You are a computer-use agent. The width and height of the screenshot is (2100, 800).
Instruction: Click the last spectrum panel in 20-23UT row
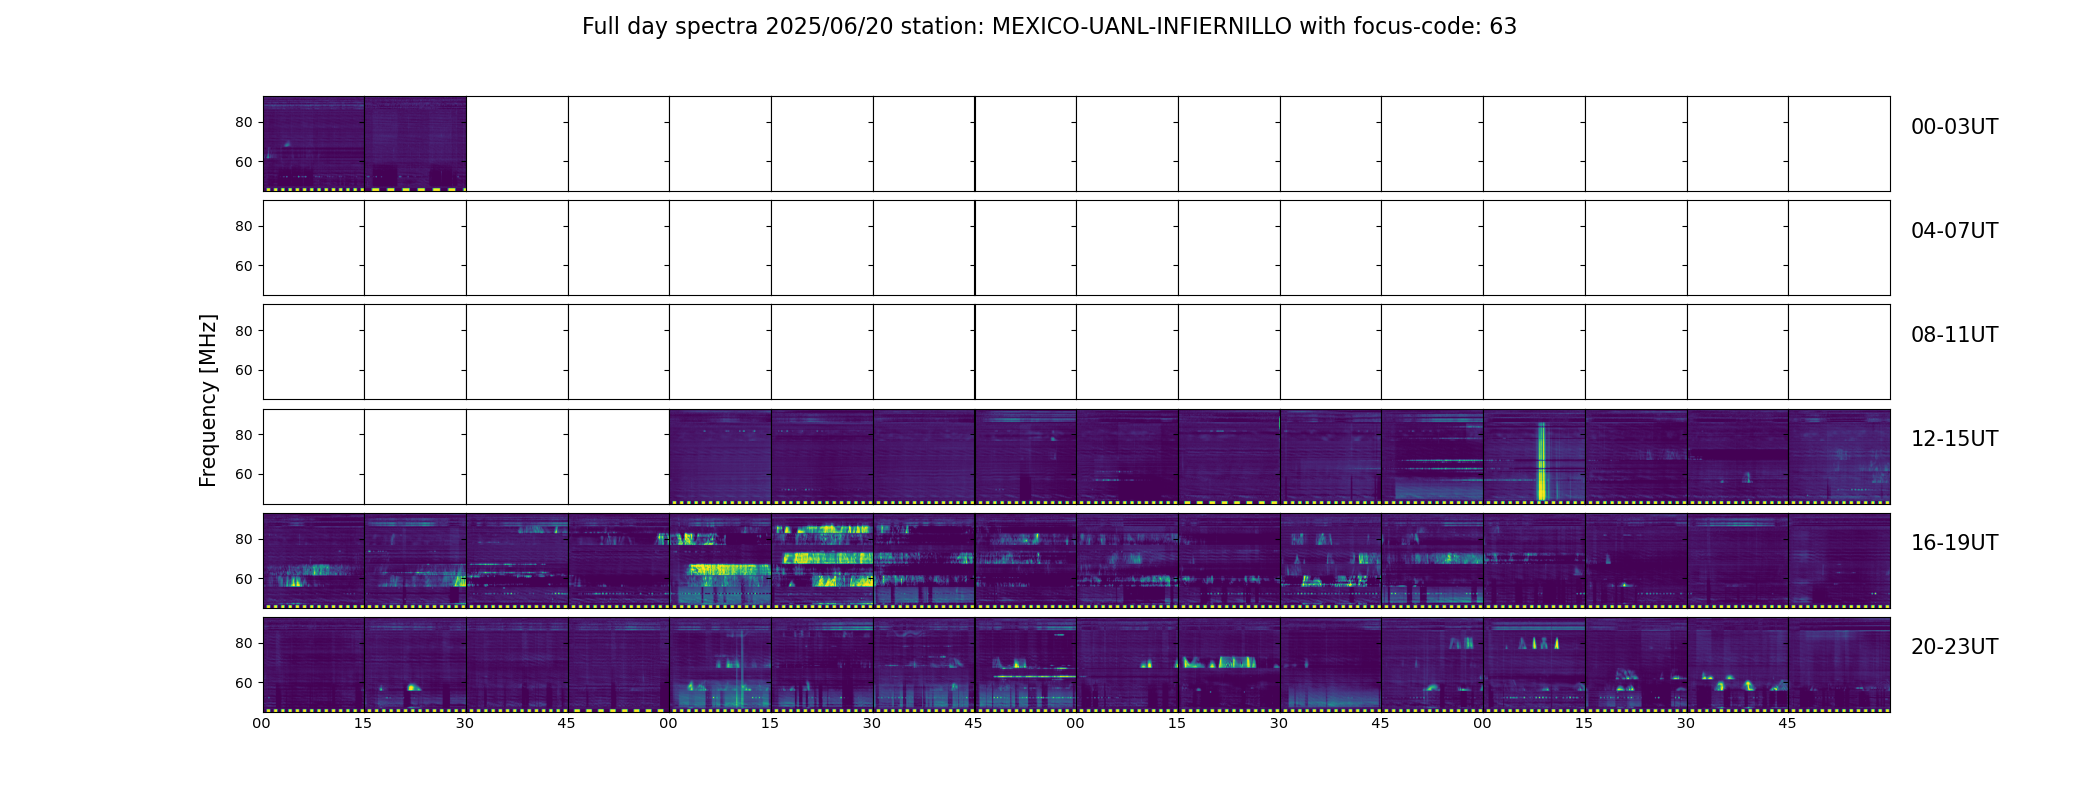(1839, 665)
